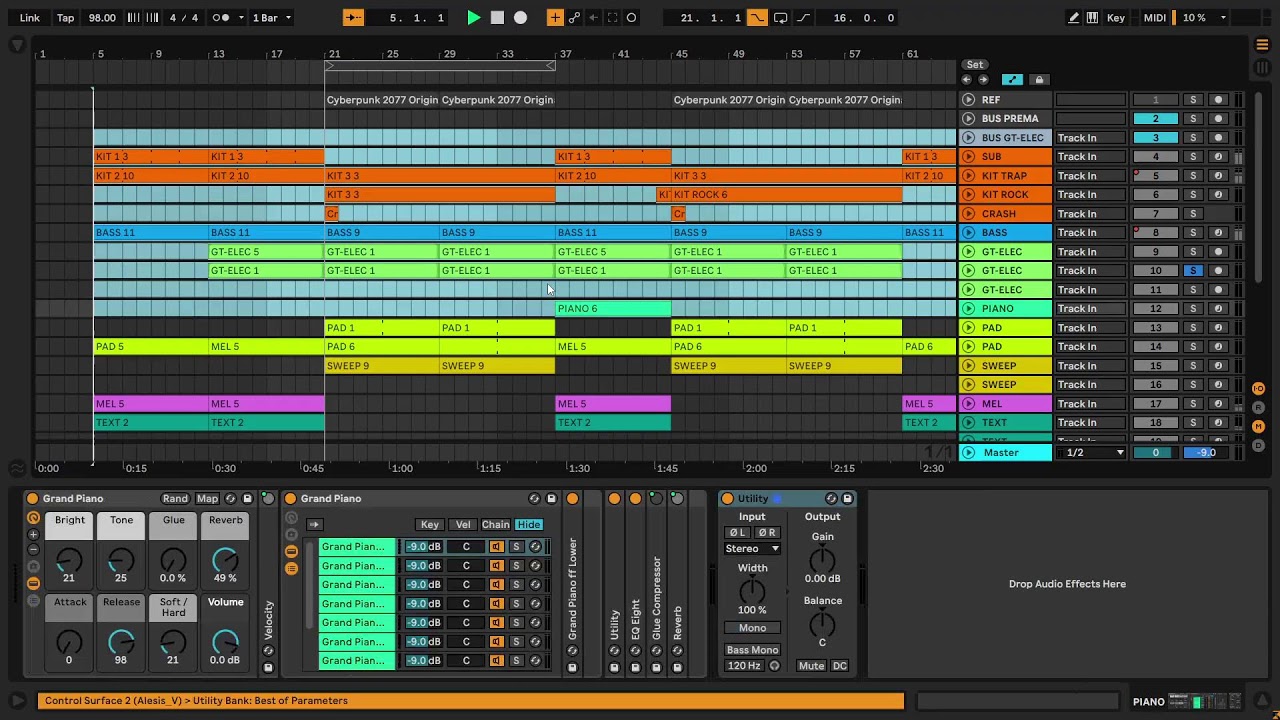The width and height of the screenshot is (1280, 720).
Task: Arm the REF track for recording
Action: 1218,100
